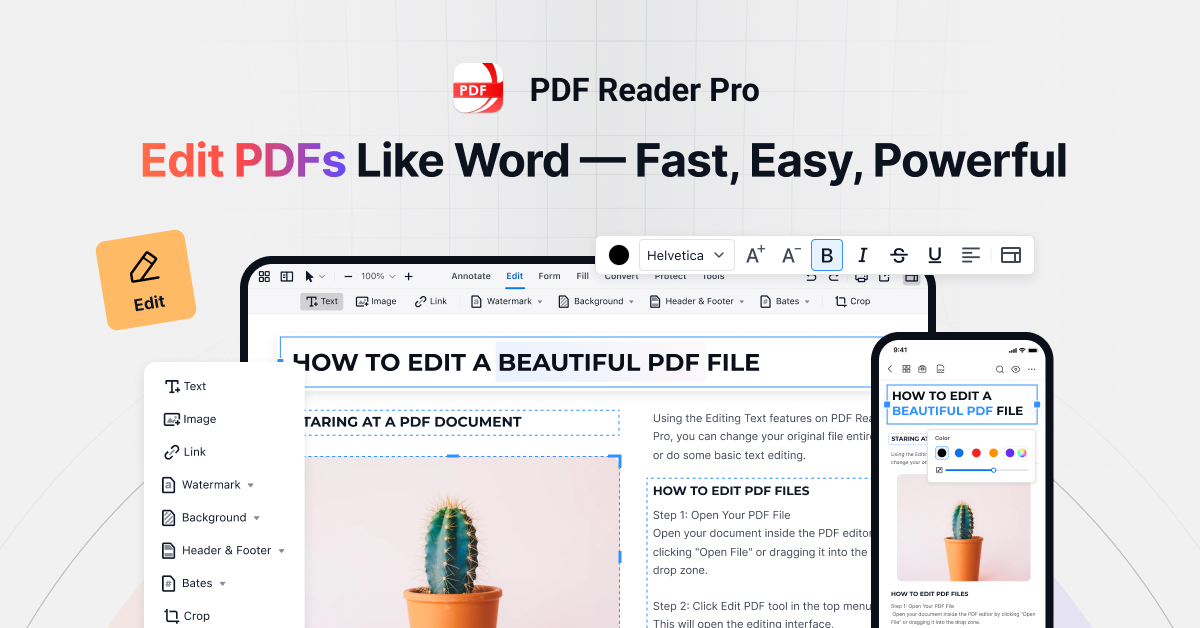Click the cactus photo in the document

[460, 540]
